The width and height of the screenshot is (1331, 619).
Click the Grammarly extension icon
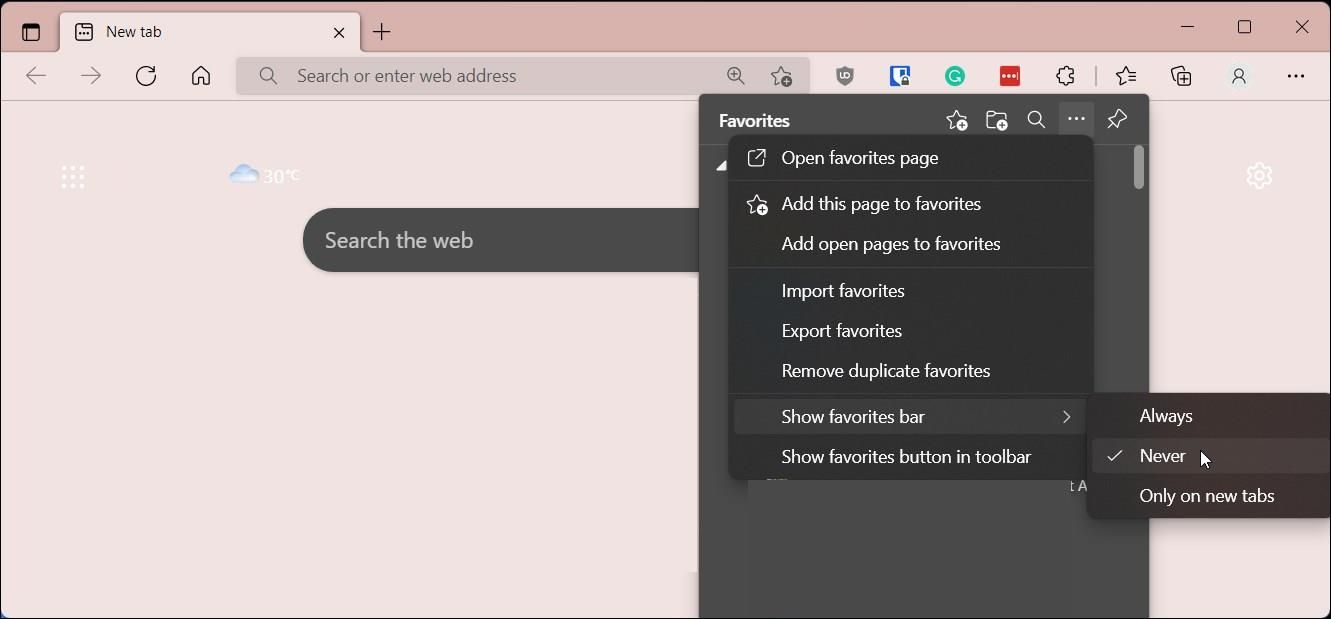pyautogui.click(x=955, y=76)
